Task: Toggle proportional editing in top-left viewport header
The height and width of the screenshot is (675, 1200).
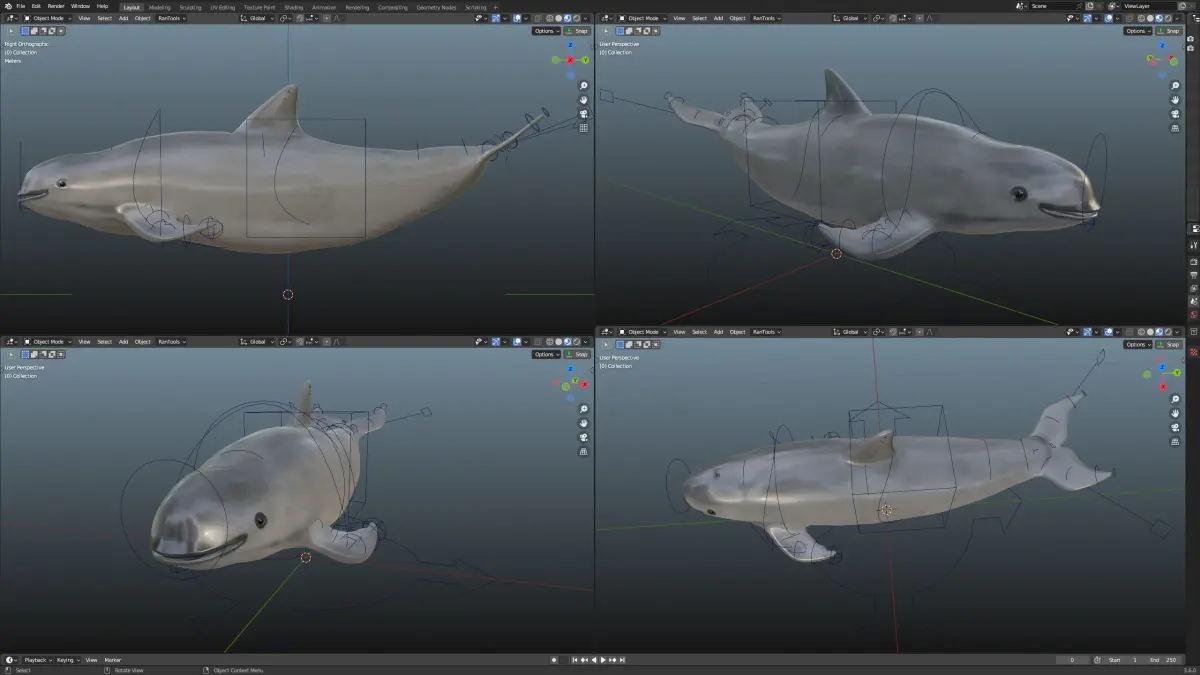Action: (x=327, y=18)
